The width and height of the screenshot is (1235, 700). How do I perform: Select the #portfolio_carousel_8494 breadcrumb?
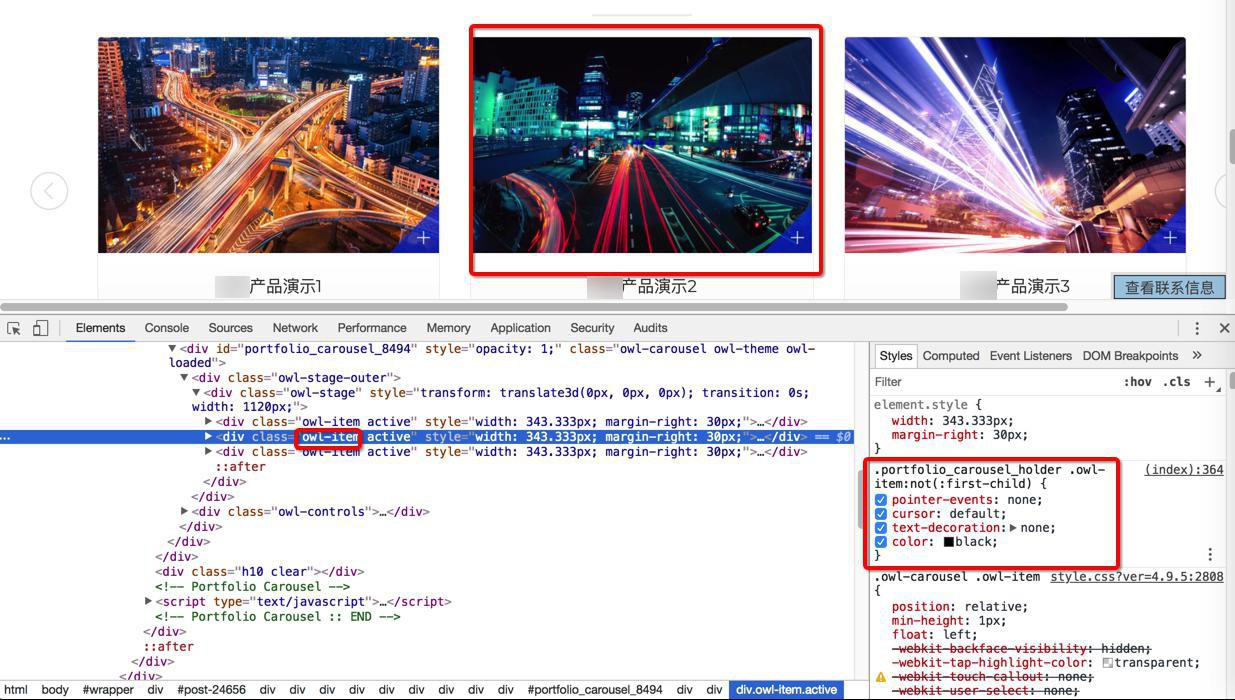tap(595, 690)
